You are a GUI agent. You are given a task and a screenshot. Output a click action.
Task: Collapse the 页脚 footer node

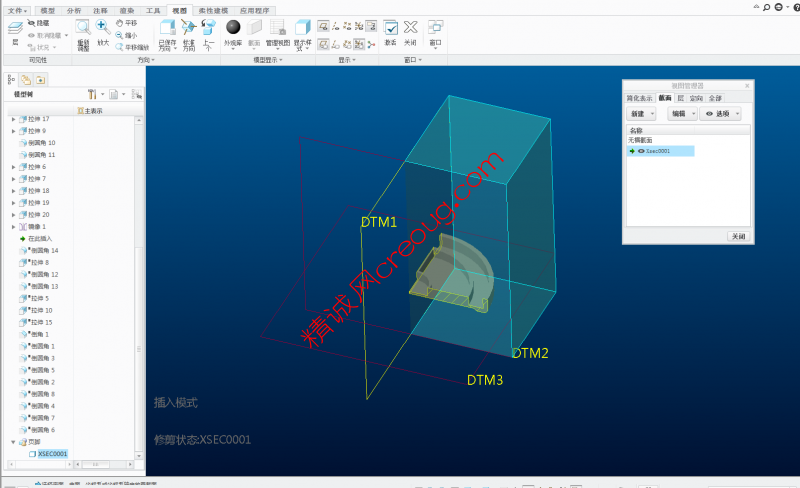(x=13, y=442)
